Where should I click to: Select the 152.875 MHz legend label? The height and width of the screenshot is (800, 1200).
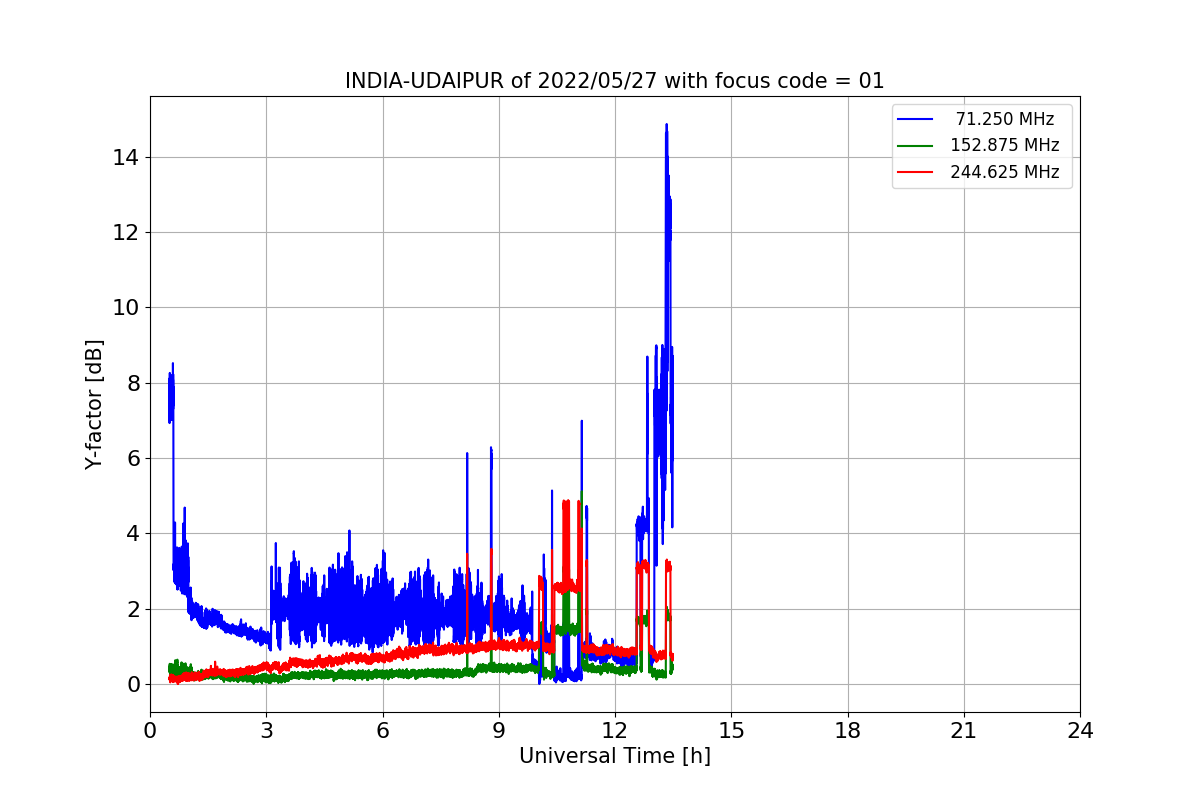1005,145
